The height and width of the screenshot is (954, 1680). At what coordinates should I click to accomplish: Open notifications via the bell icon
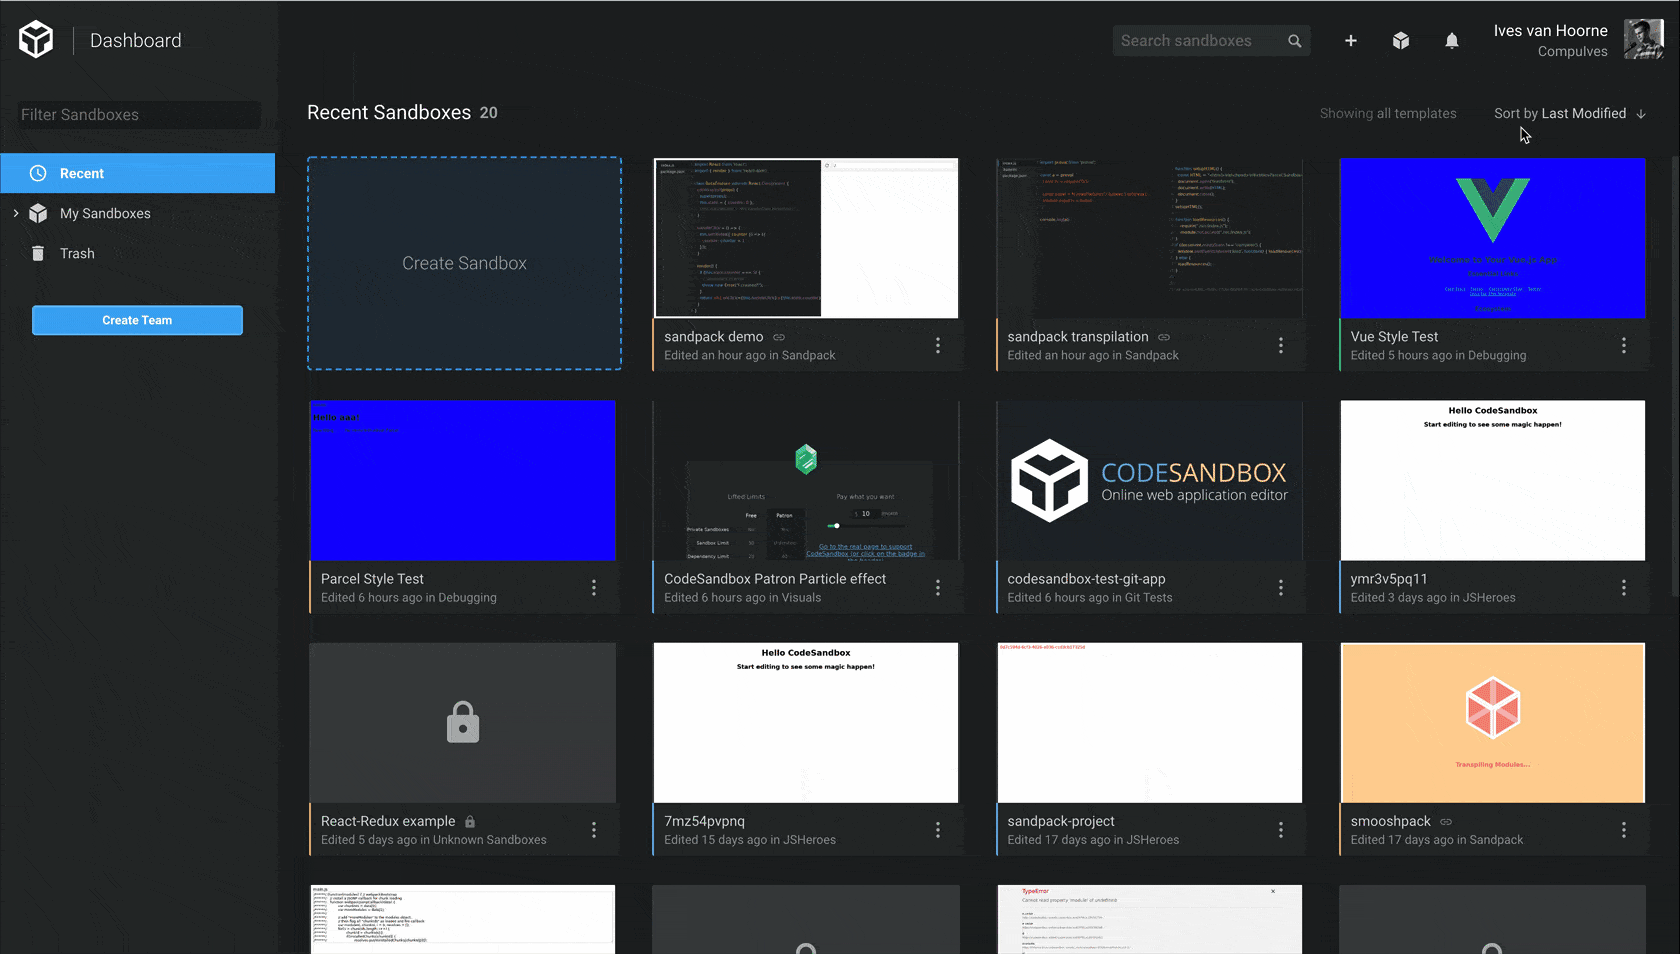pyautogui.click(x=1452, y=41)
